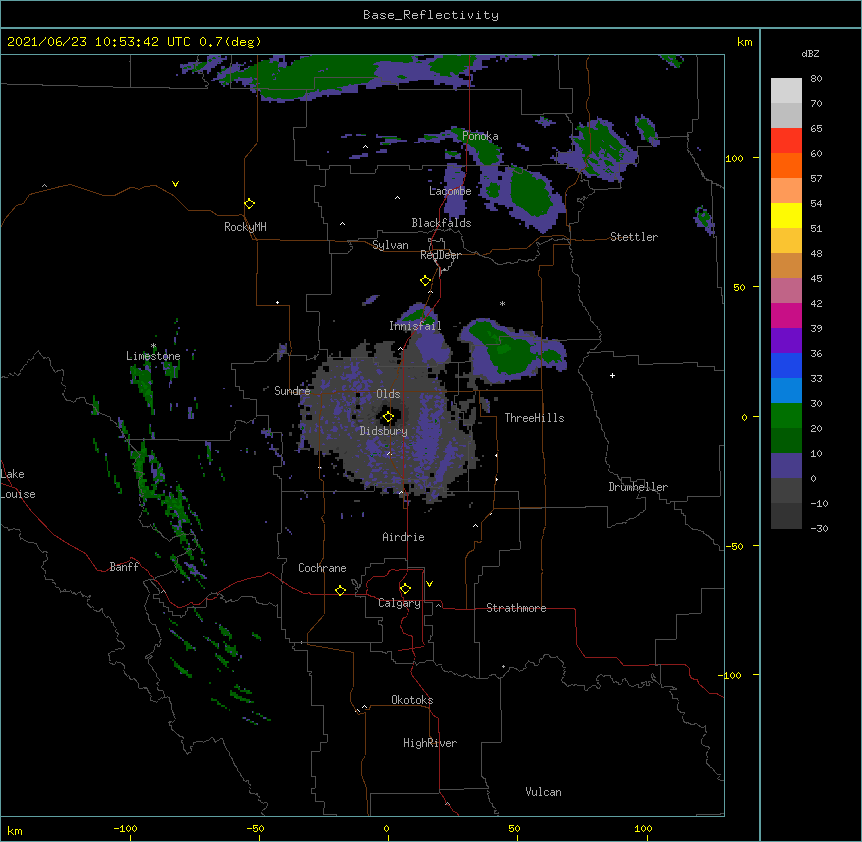862x842 pixels.
Task: Click the Drumheller label
Action: (638, 487)
